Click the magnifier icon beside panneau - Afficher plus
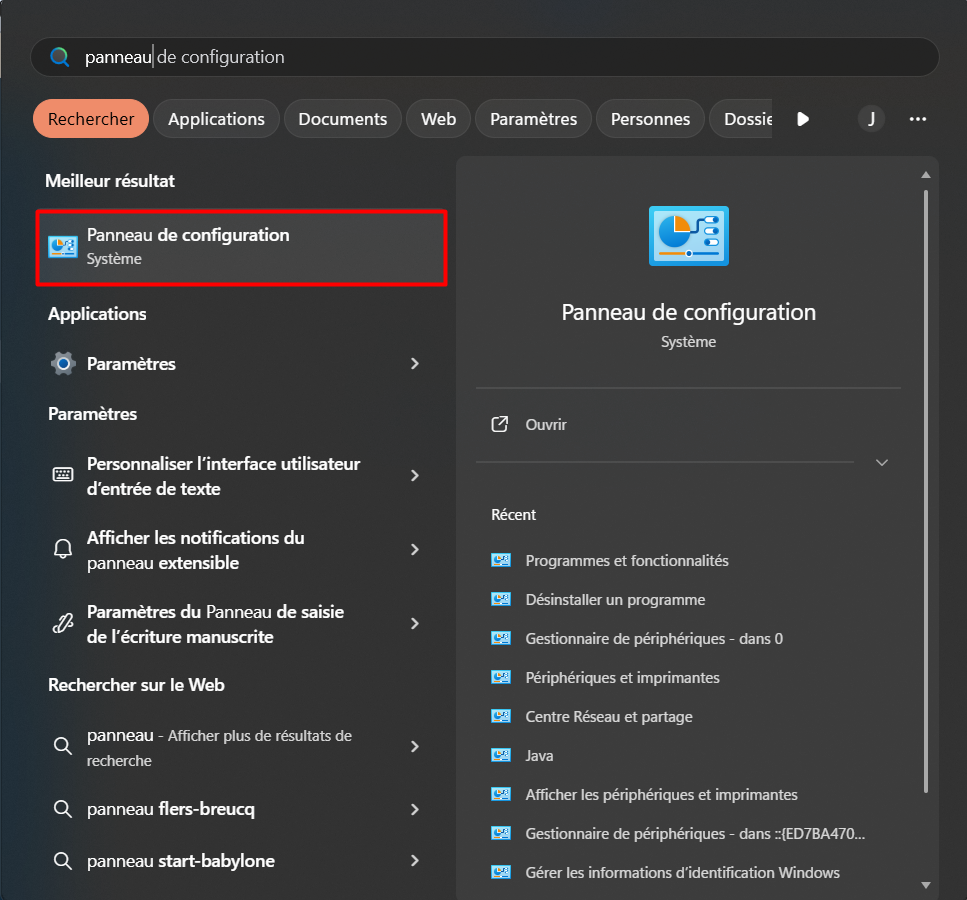The height and width of the screenshot is (900, 967). pyautogui.click(x=62, y=746)
